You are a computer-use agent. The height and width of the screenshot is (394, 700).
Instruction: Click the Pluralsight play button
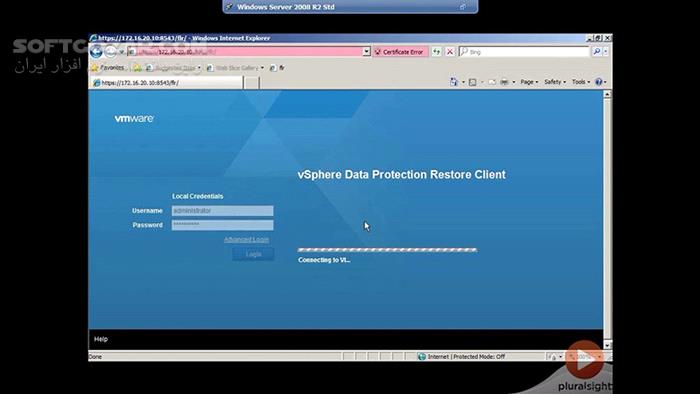(584, 360)
